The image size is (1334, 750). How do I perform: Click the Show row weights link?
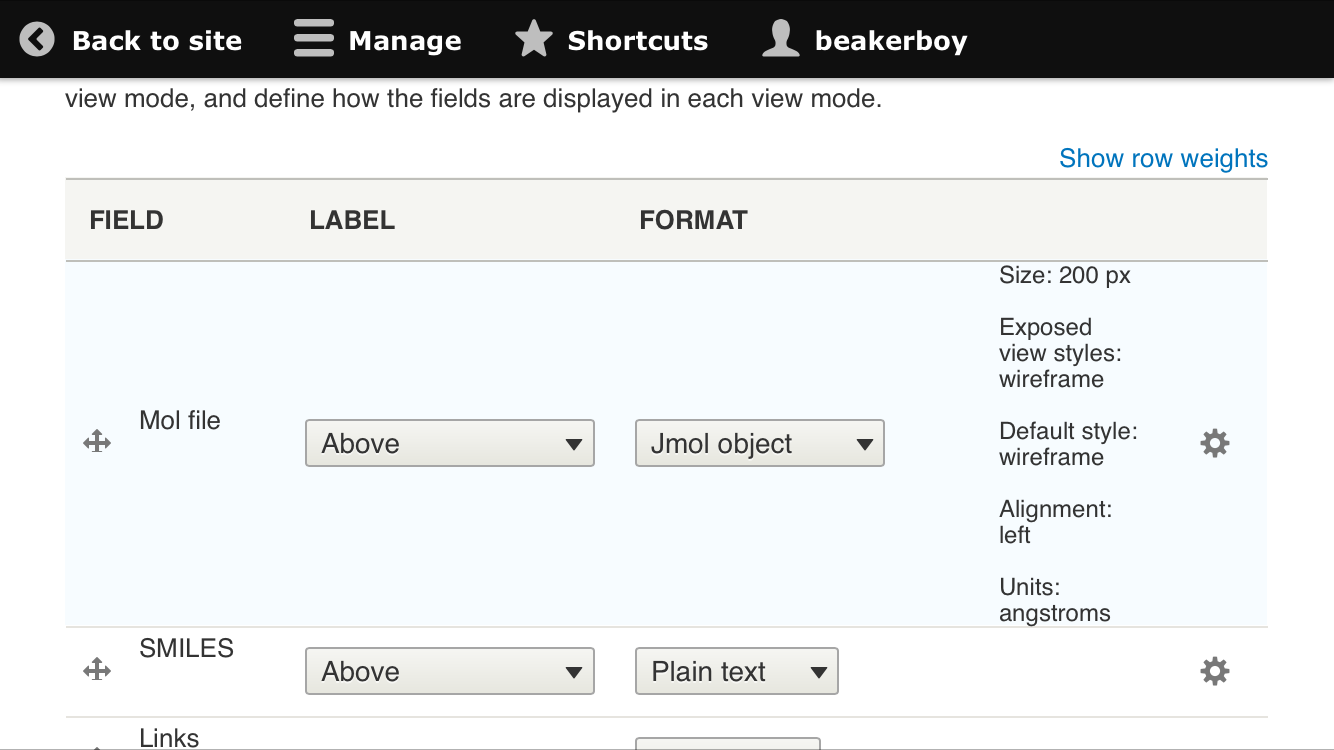pos(1163,158)
